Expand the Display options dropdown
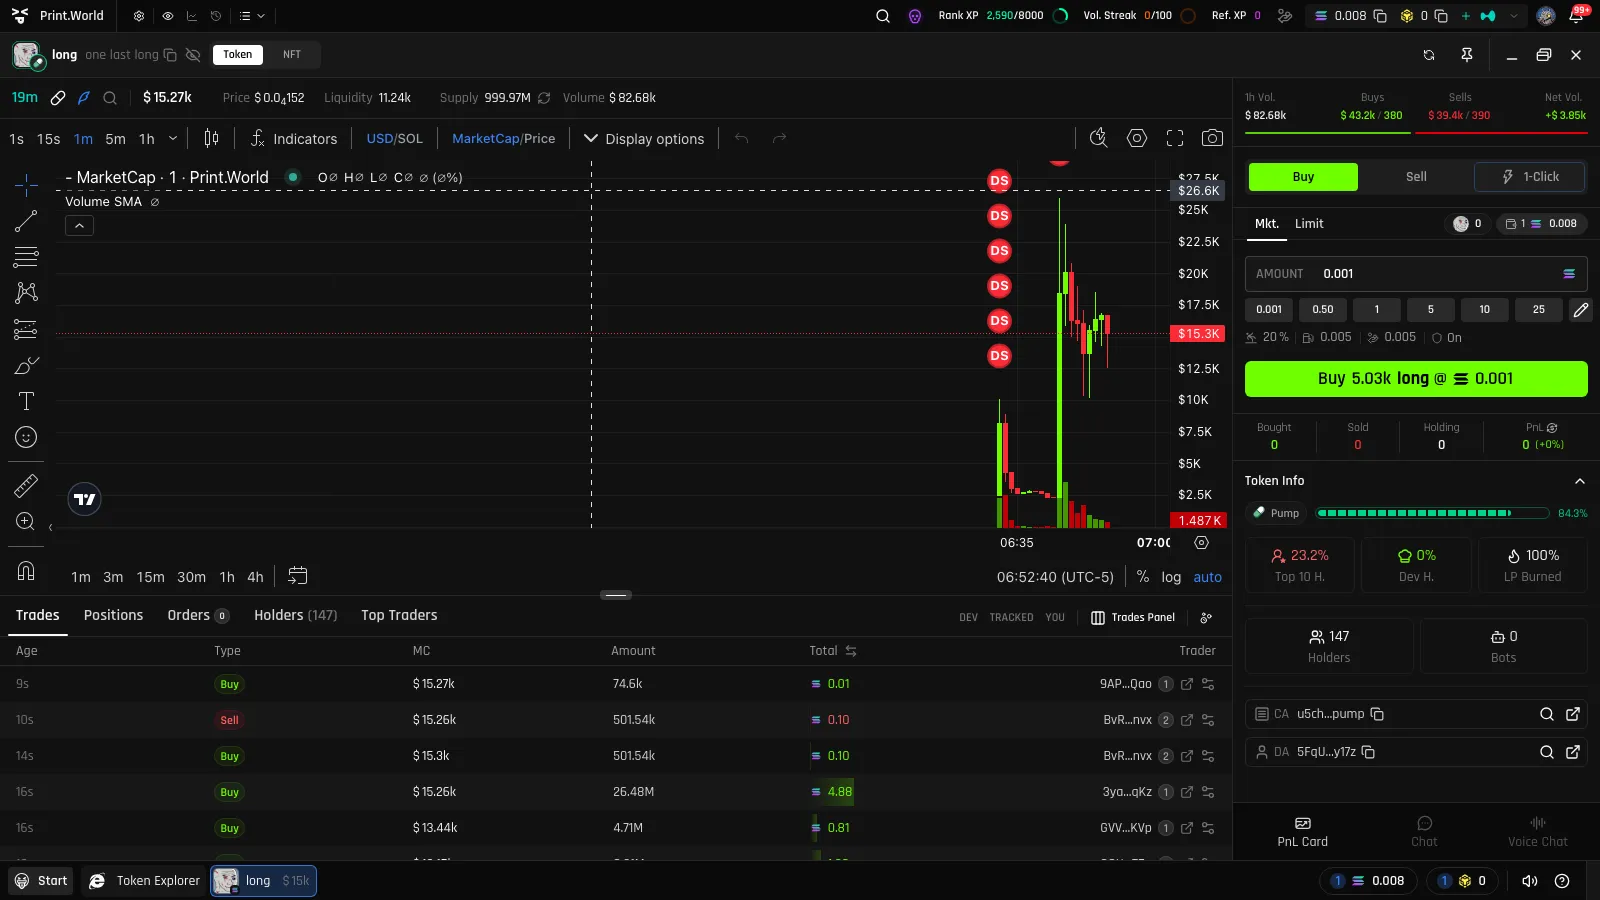Image resolution: width=1600 pixels, height=900 pixels. click(x=645, y=138)
